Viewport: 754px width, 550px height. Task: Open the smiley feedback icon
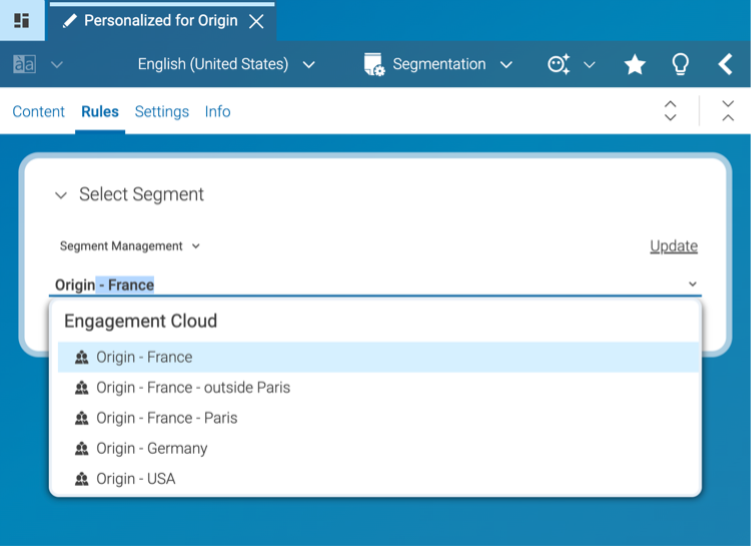coord(559,64)
